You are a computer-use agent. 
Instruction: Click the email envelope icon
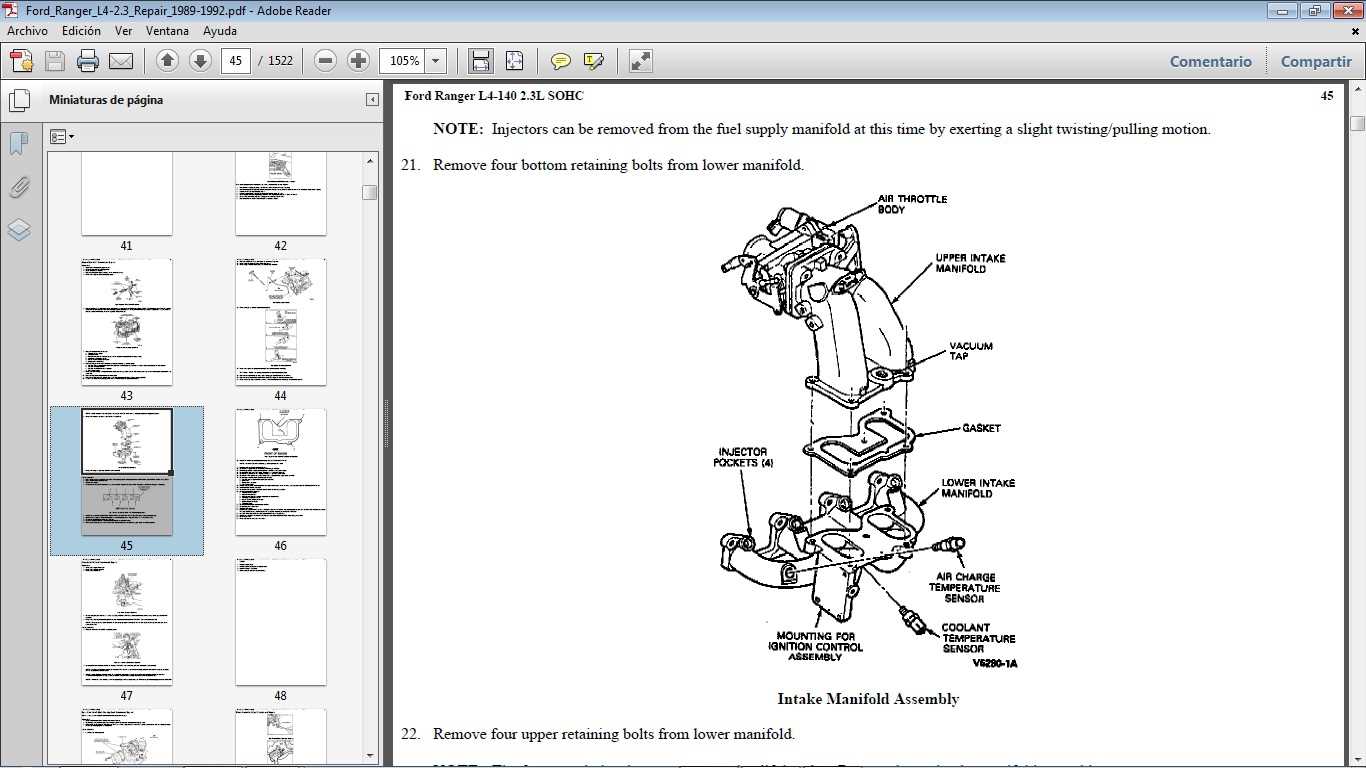click(x=121, y=61)
